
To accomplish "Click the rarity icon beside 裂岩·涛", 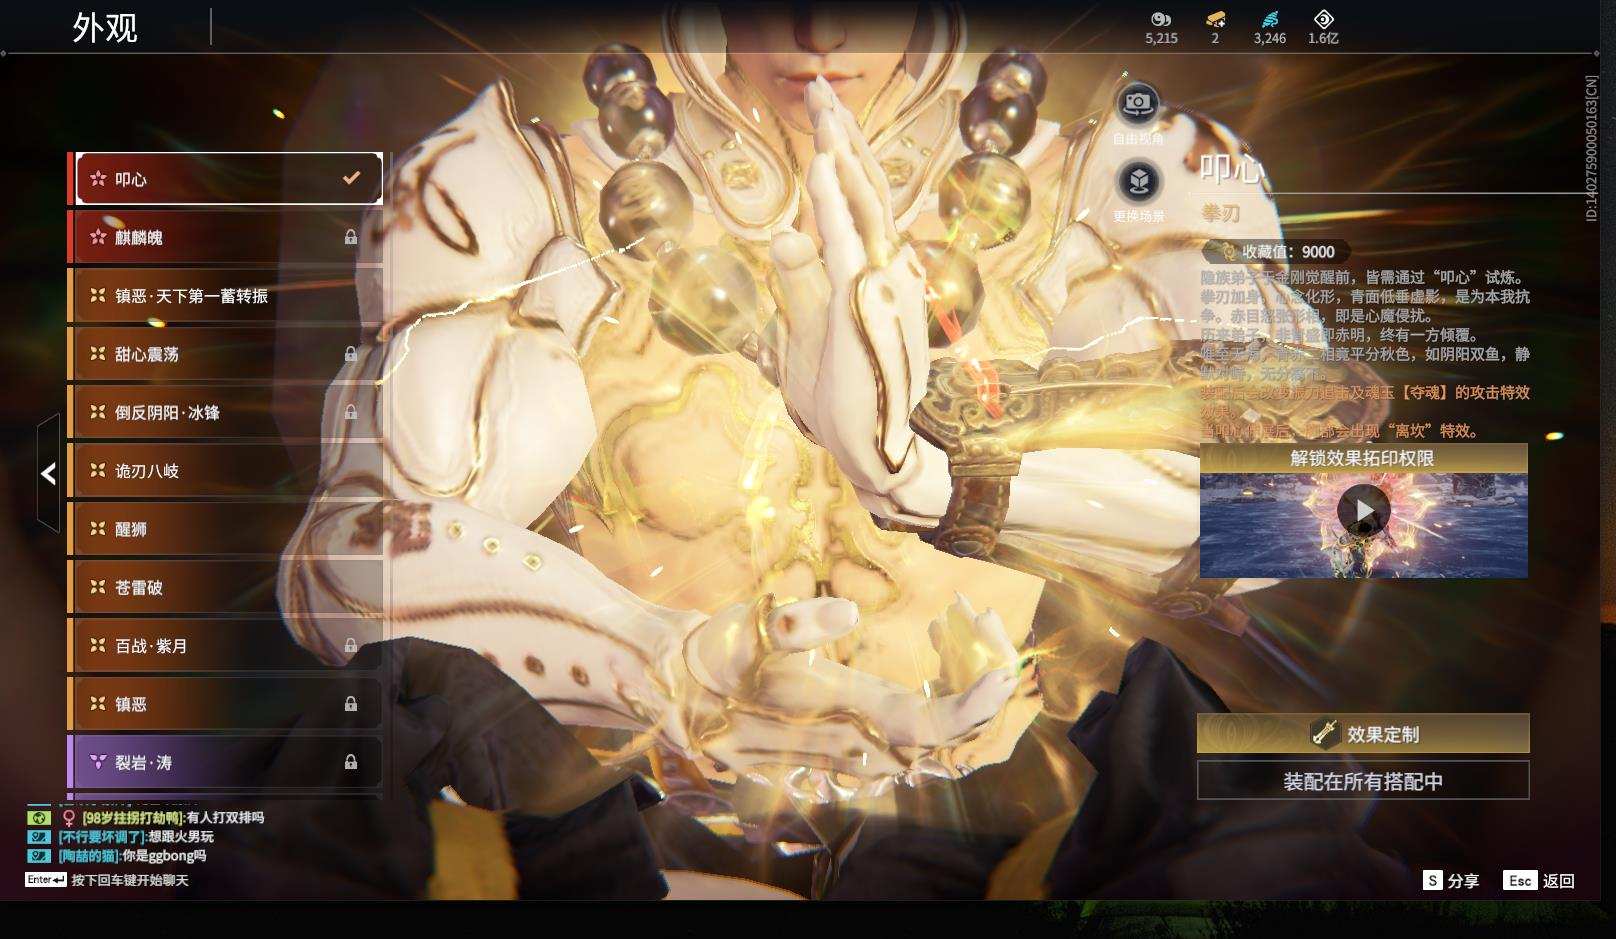I will tap(98, 762).
